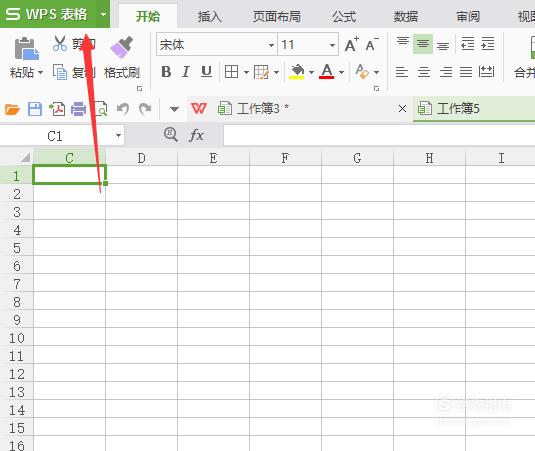Click the Name Box showing C1
The width and height of the screenshot is (535, 451).
(55, 136)
